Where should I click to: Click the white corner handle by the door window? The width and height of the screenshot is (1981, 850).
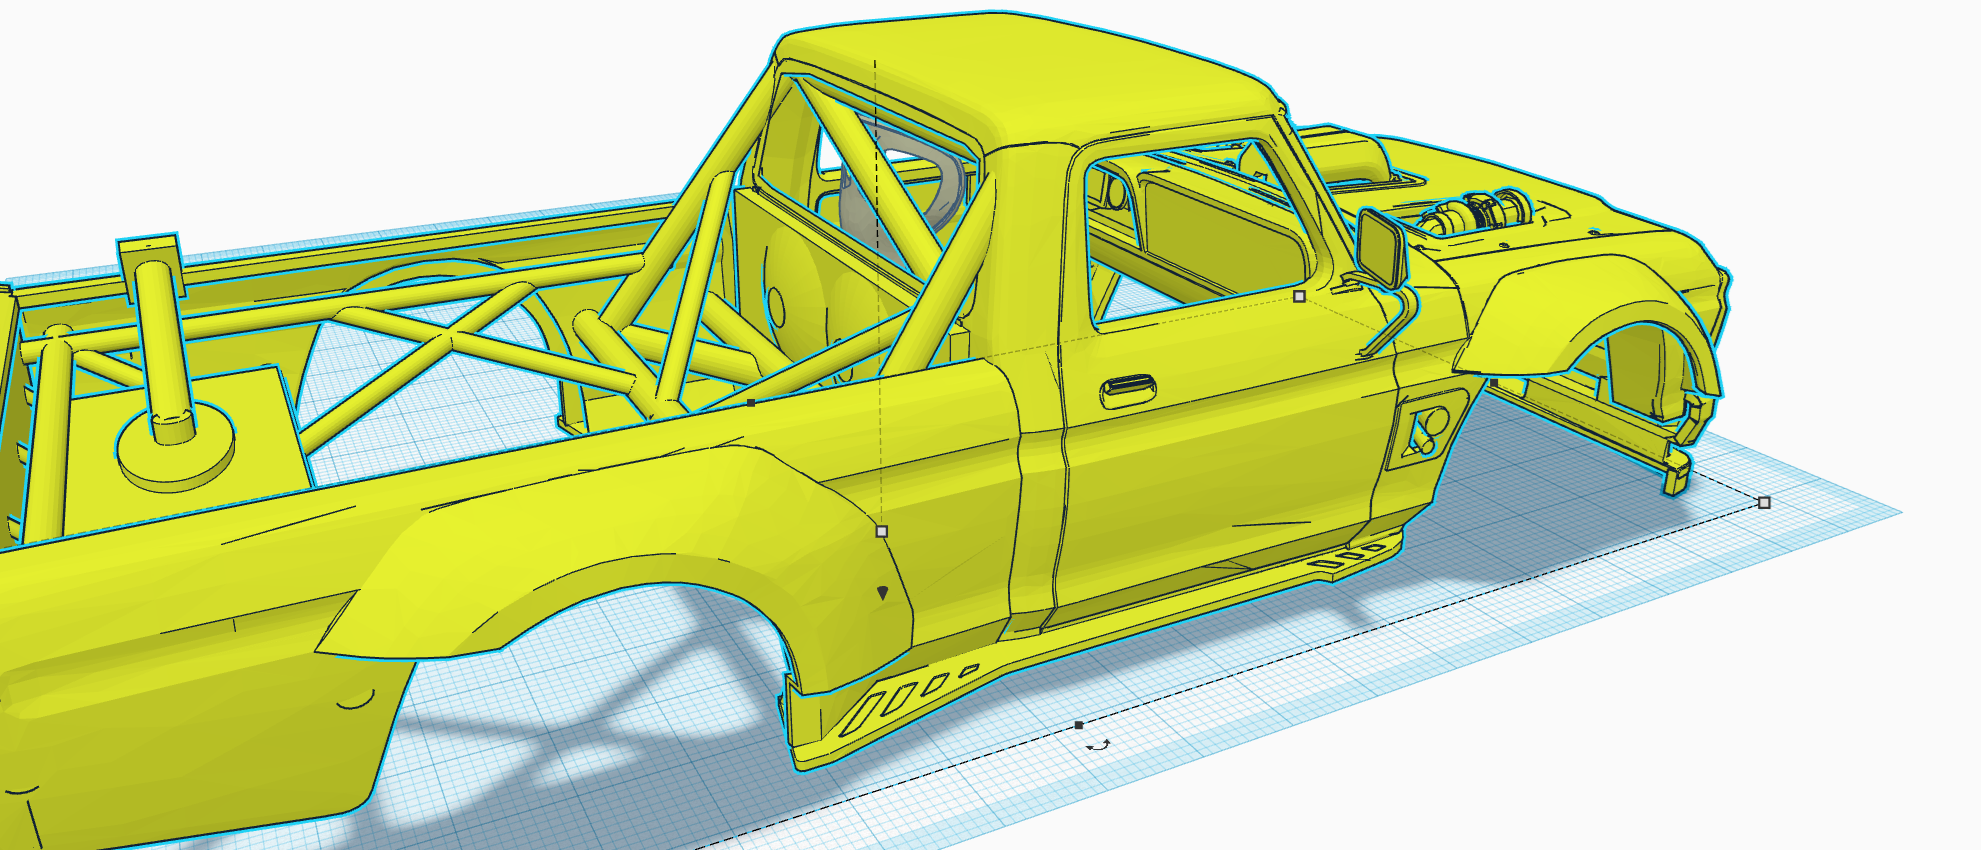click(1299, 297)
